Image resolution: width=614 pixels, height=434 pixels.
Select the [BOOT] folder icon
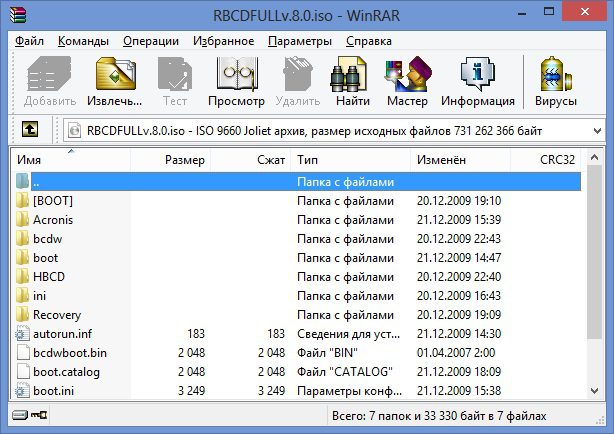click(x=23, y=201)
